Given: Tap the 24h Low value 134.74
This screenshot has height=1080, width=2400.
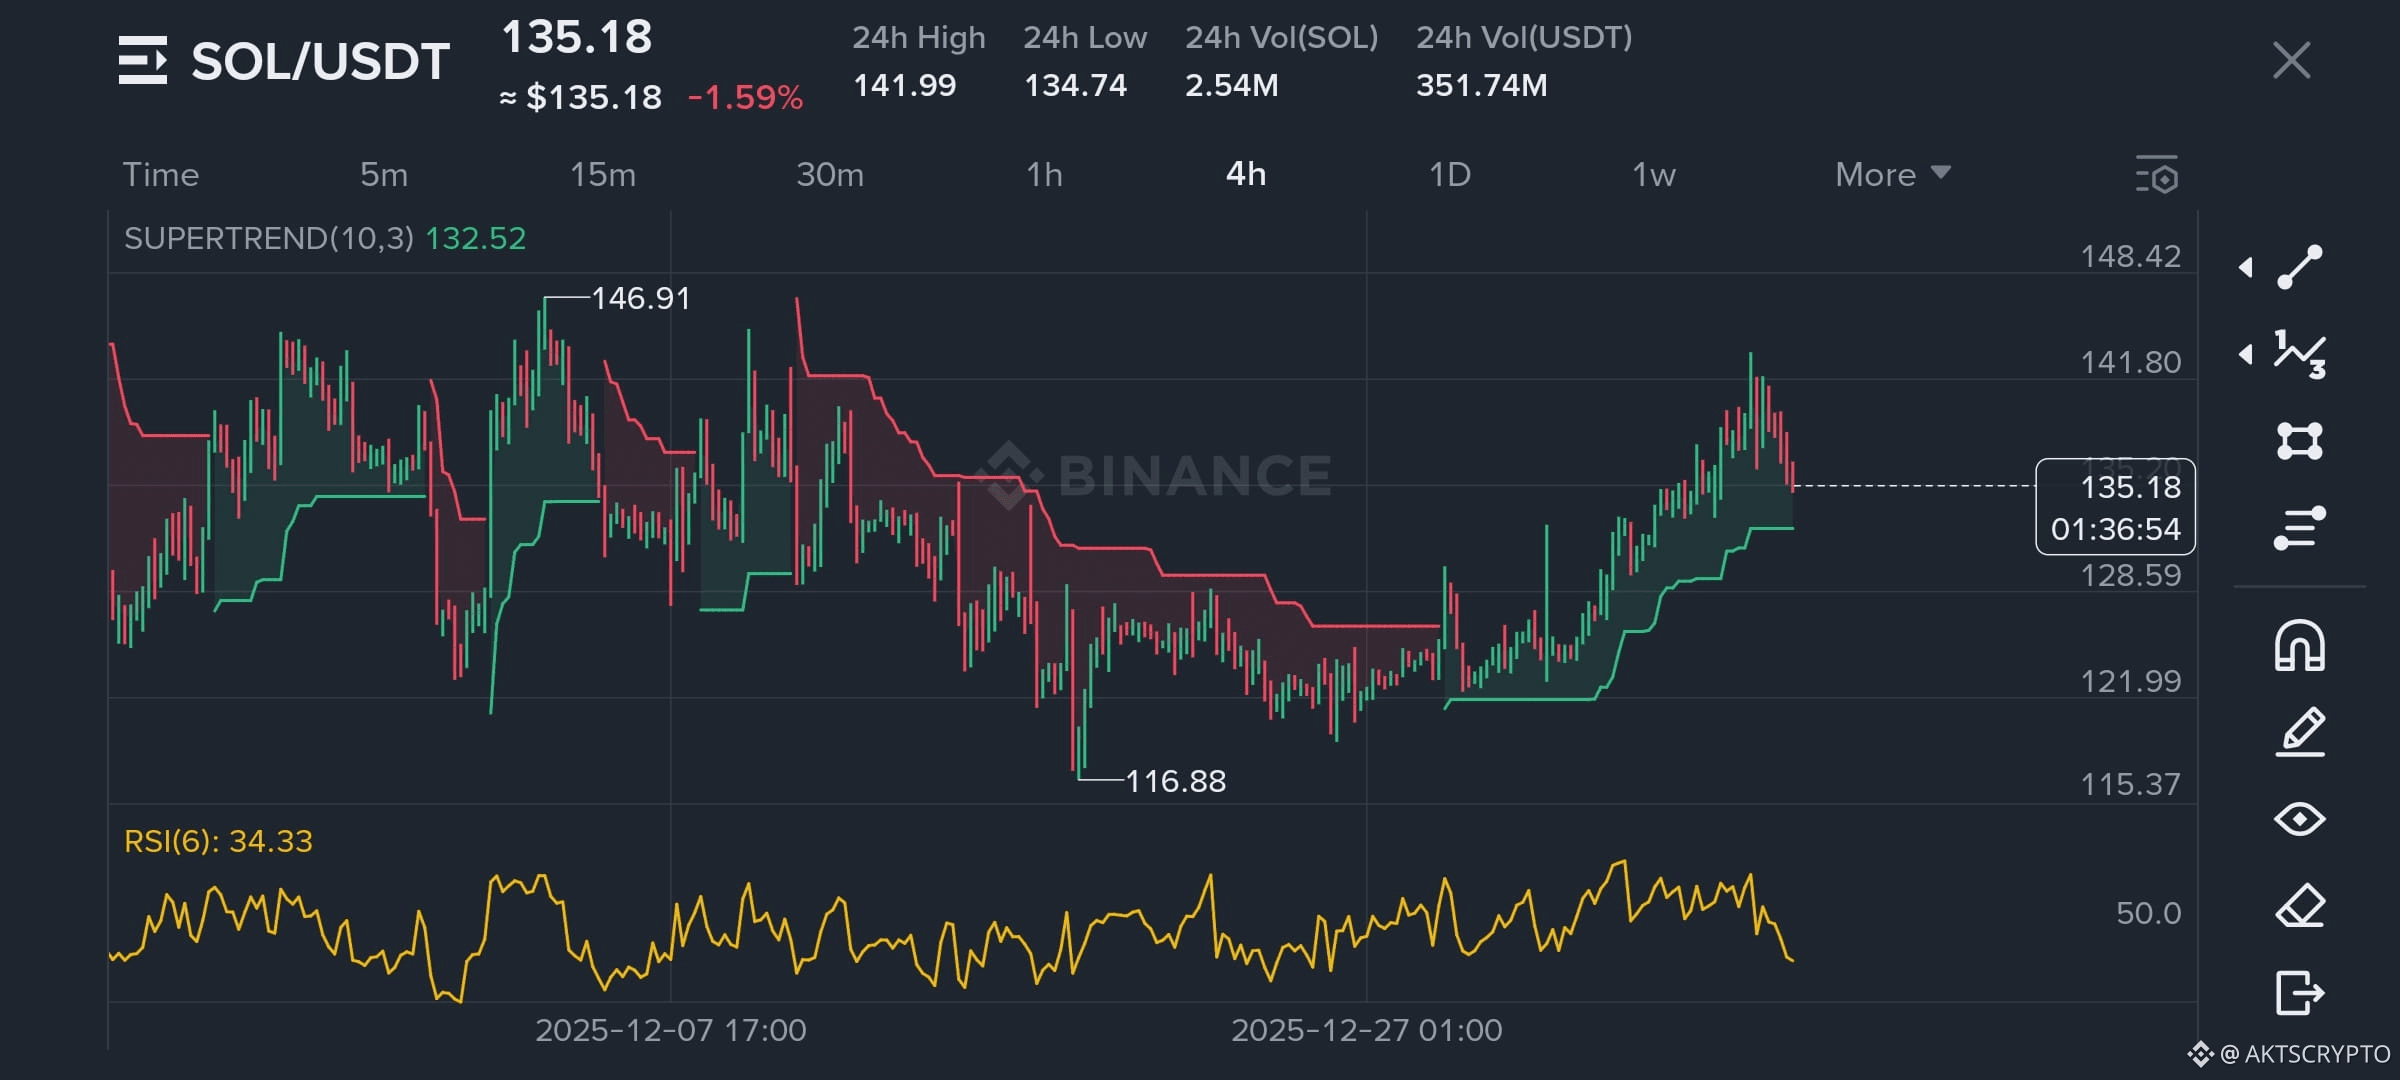Looking at the screenshot, I should 1075,85.
